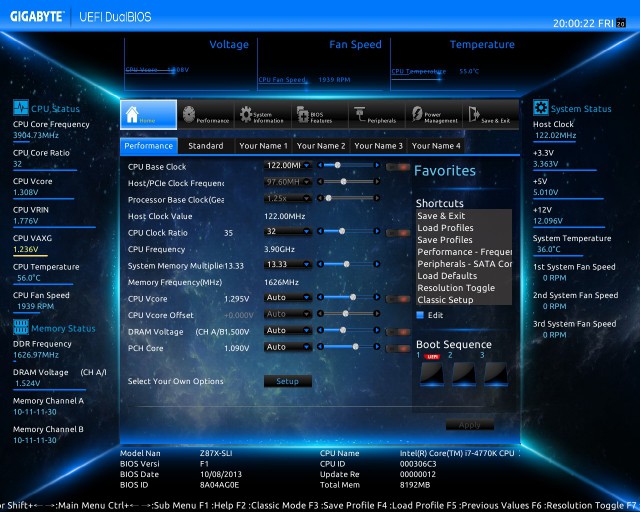This screenshot has width=640, height=512.
Task: Open the DRAM Voltage Auto dropdown
Action: pos(288,330)
